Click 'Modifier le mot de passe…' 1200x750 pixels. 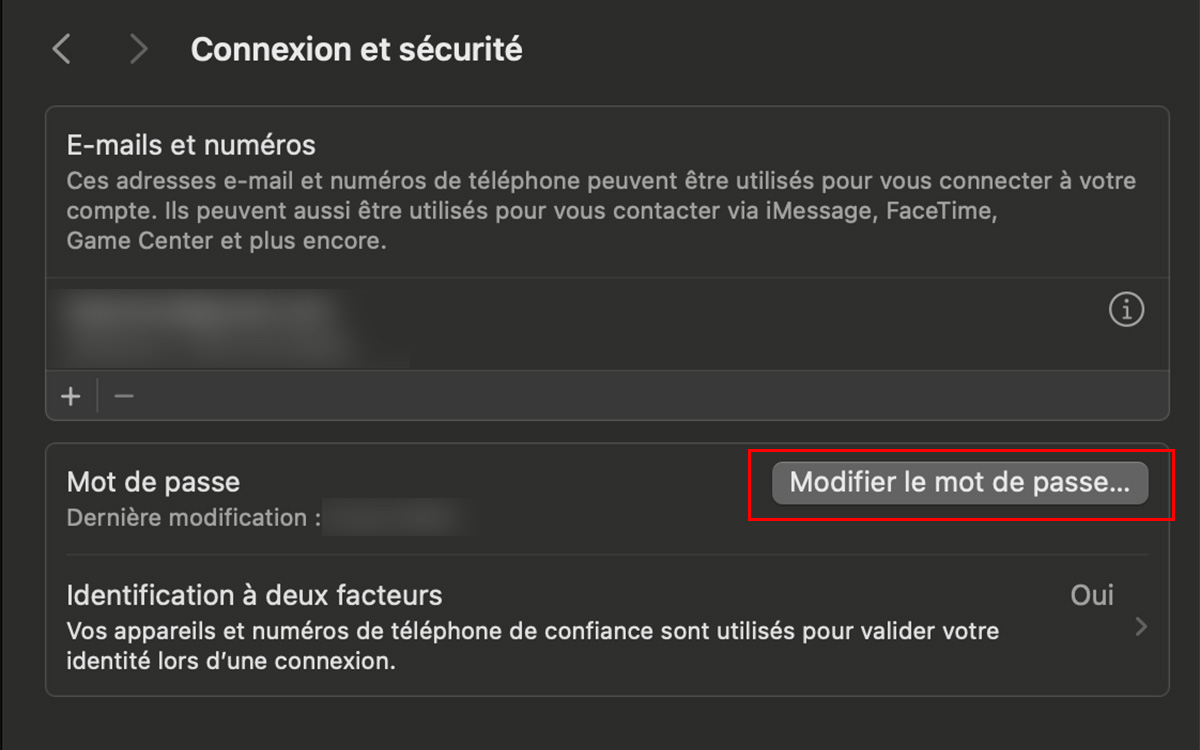pos(960,483)
